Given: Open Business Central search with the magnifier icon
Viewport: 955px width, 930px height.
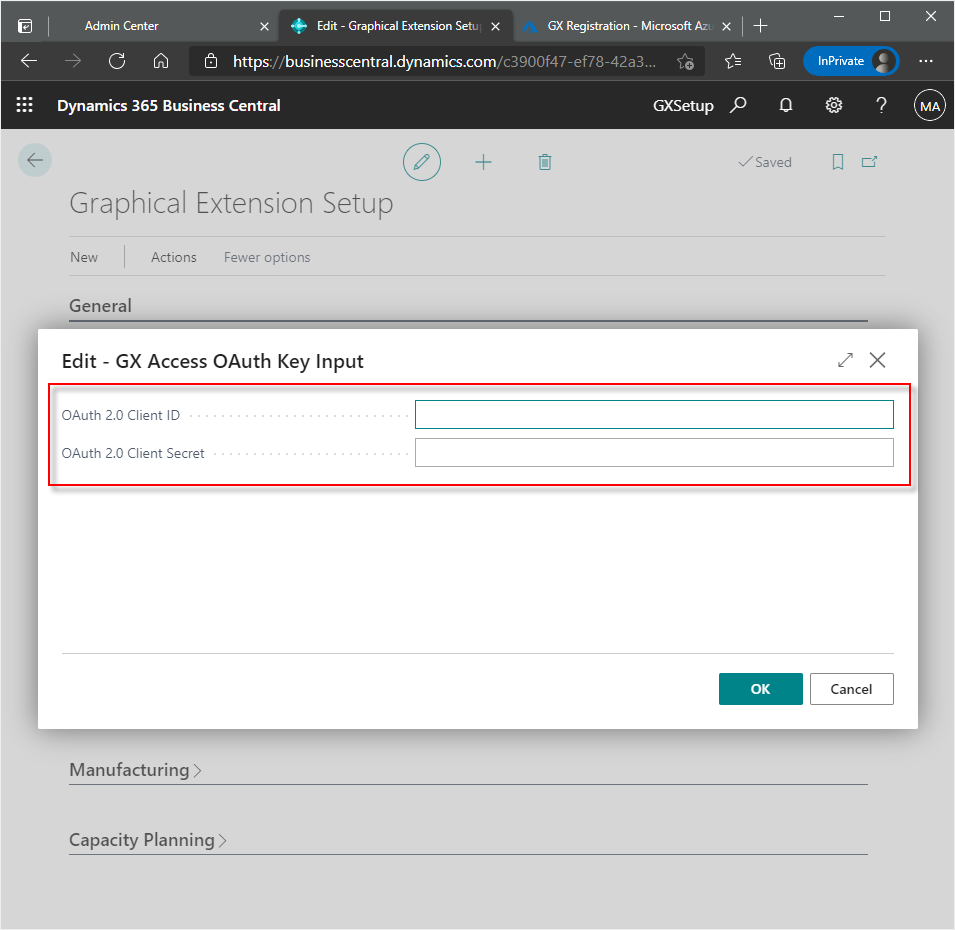Looking at the screenshot, I should (737, 104).
